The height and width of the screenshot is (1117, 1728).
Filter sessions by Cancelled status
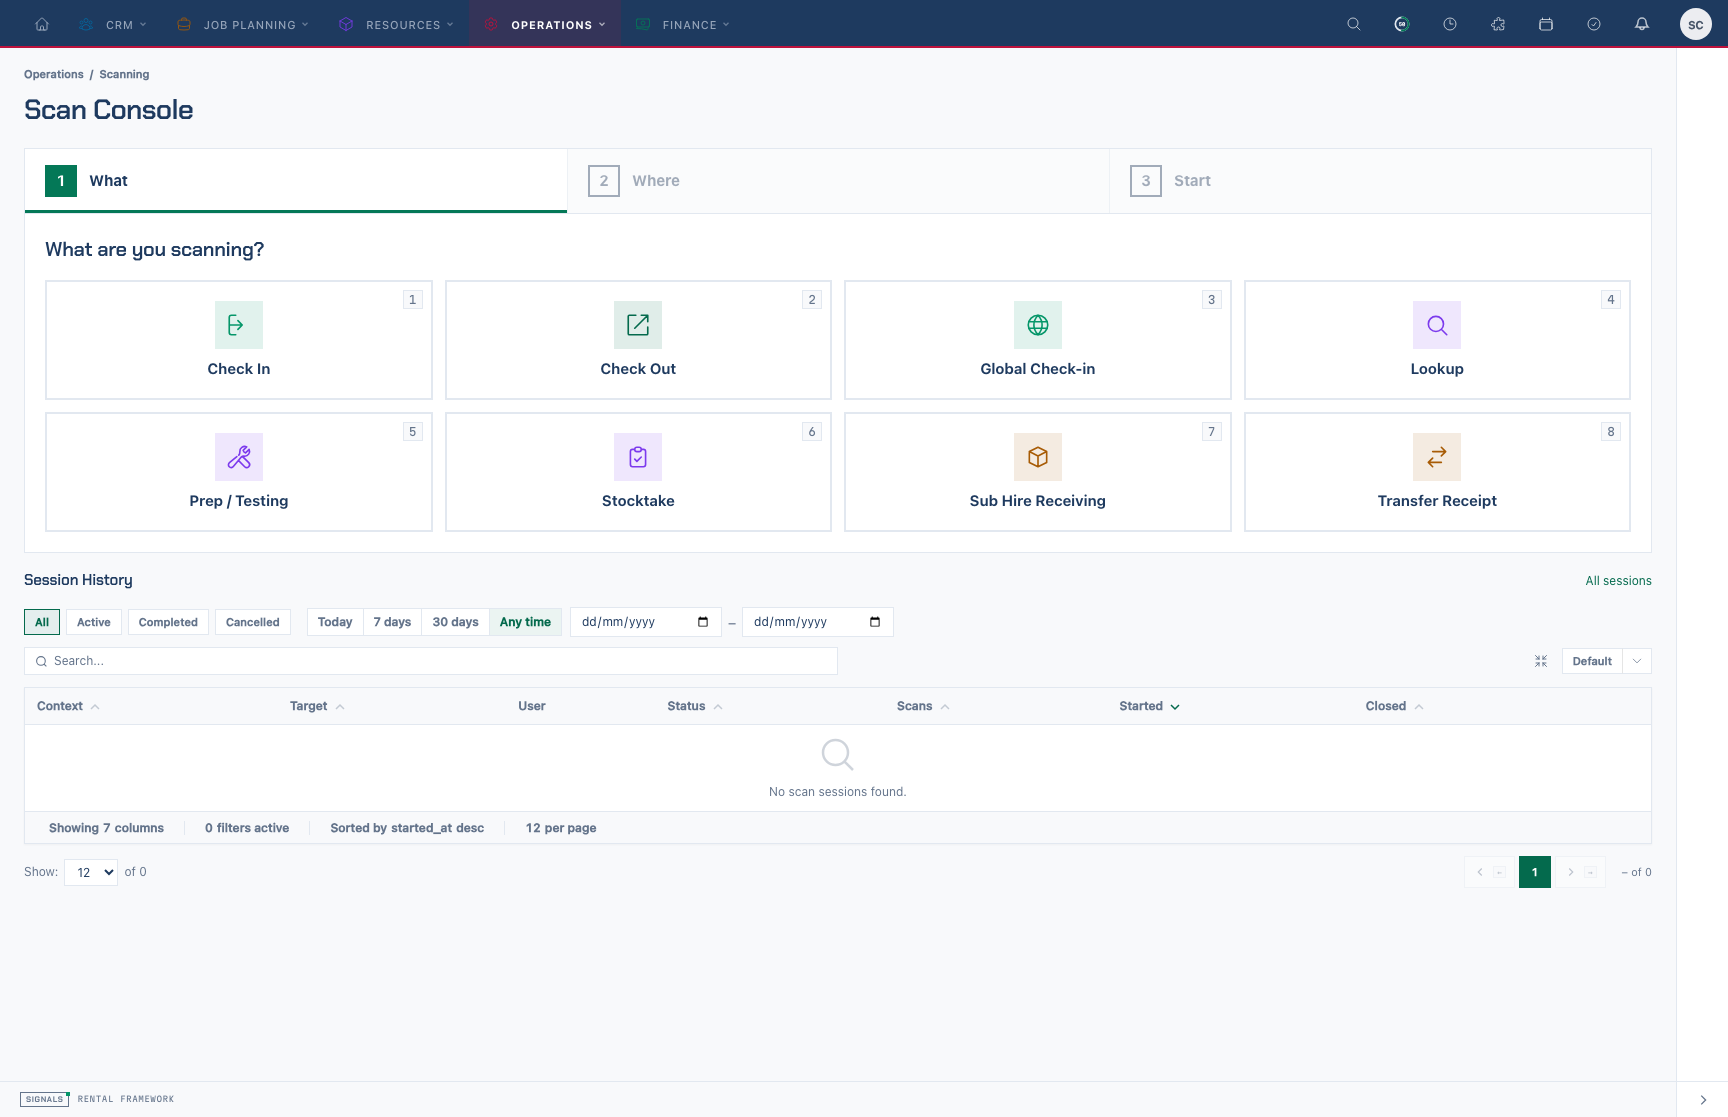(253, 622)
